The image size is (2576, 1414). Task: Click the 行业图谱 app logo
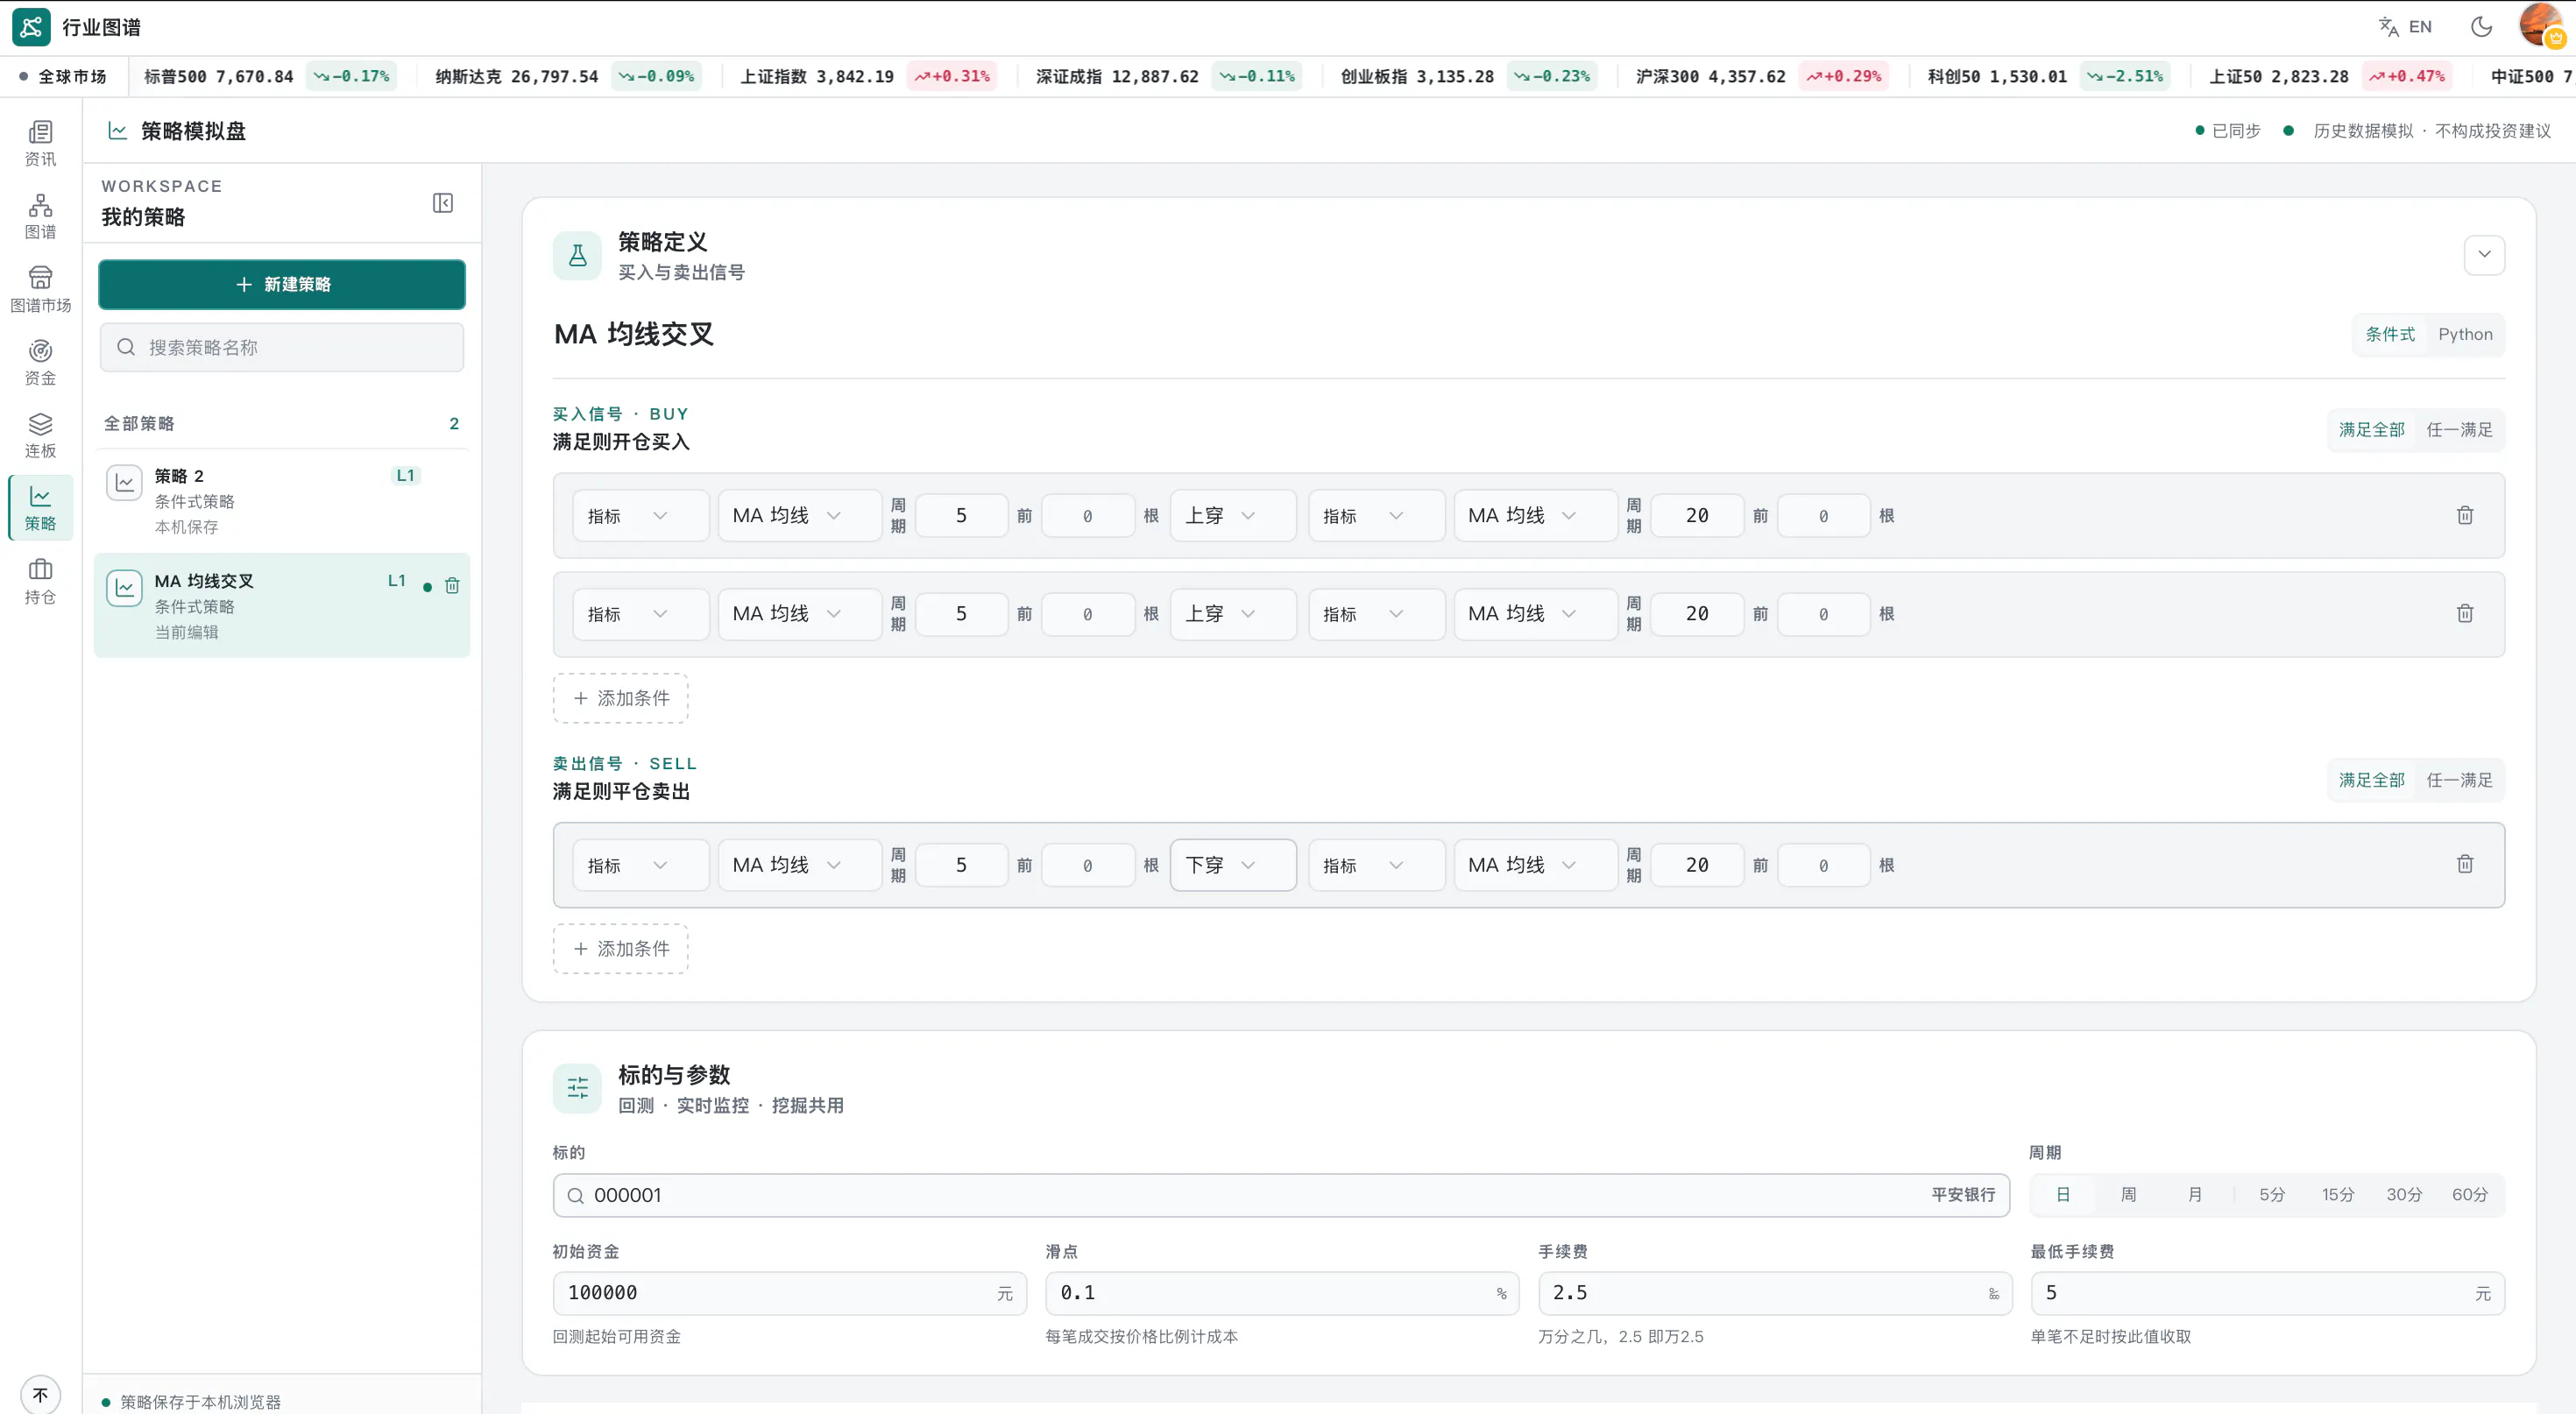[31, 27]
